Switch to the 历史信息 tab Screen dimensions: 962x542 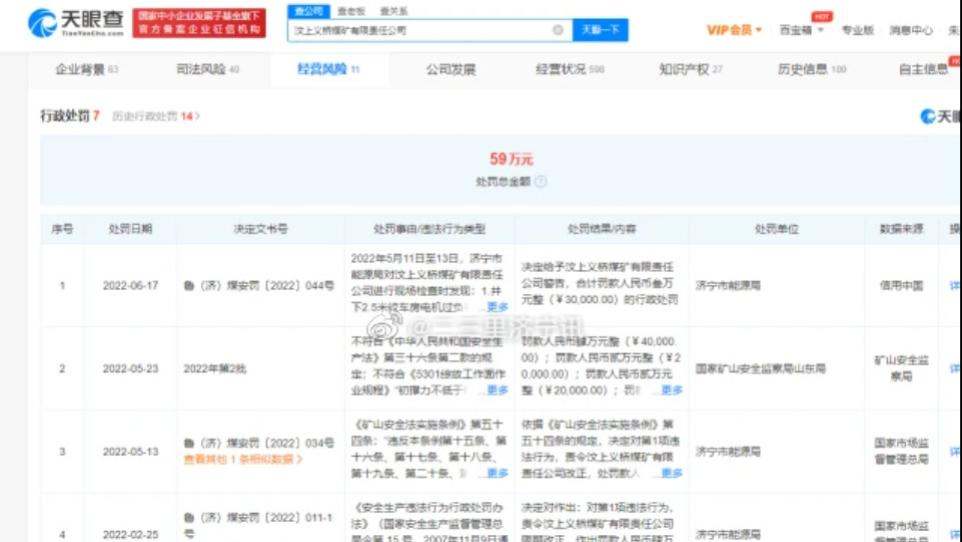click(812, 69)
